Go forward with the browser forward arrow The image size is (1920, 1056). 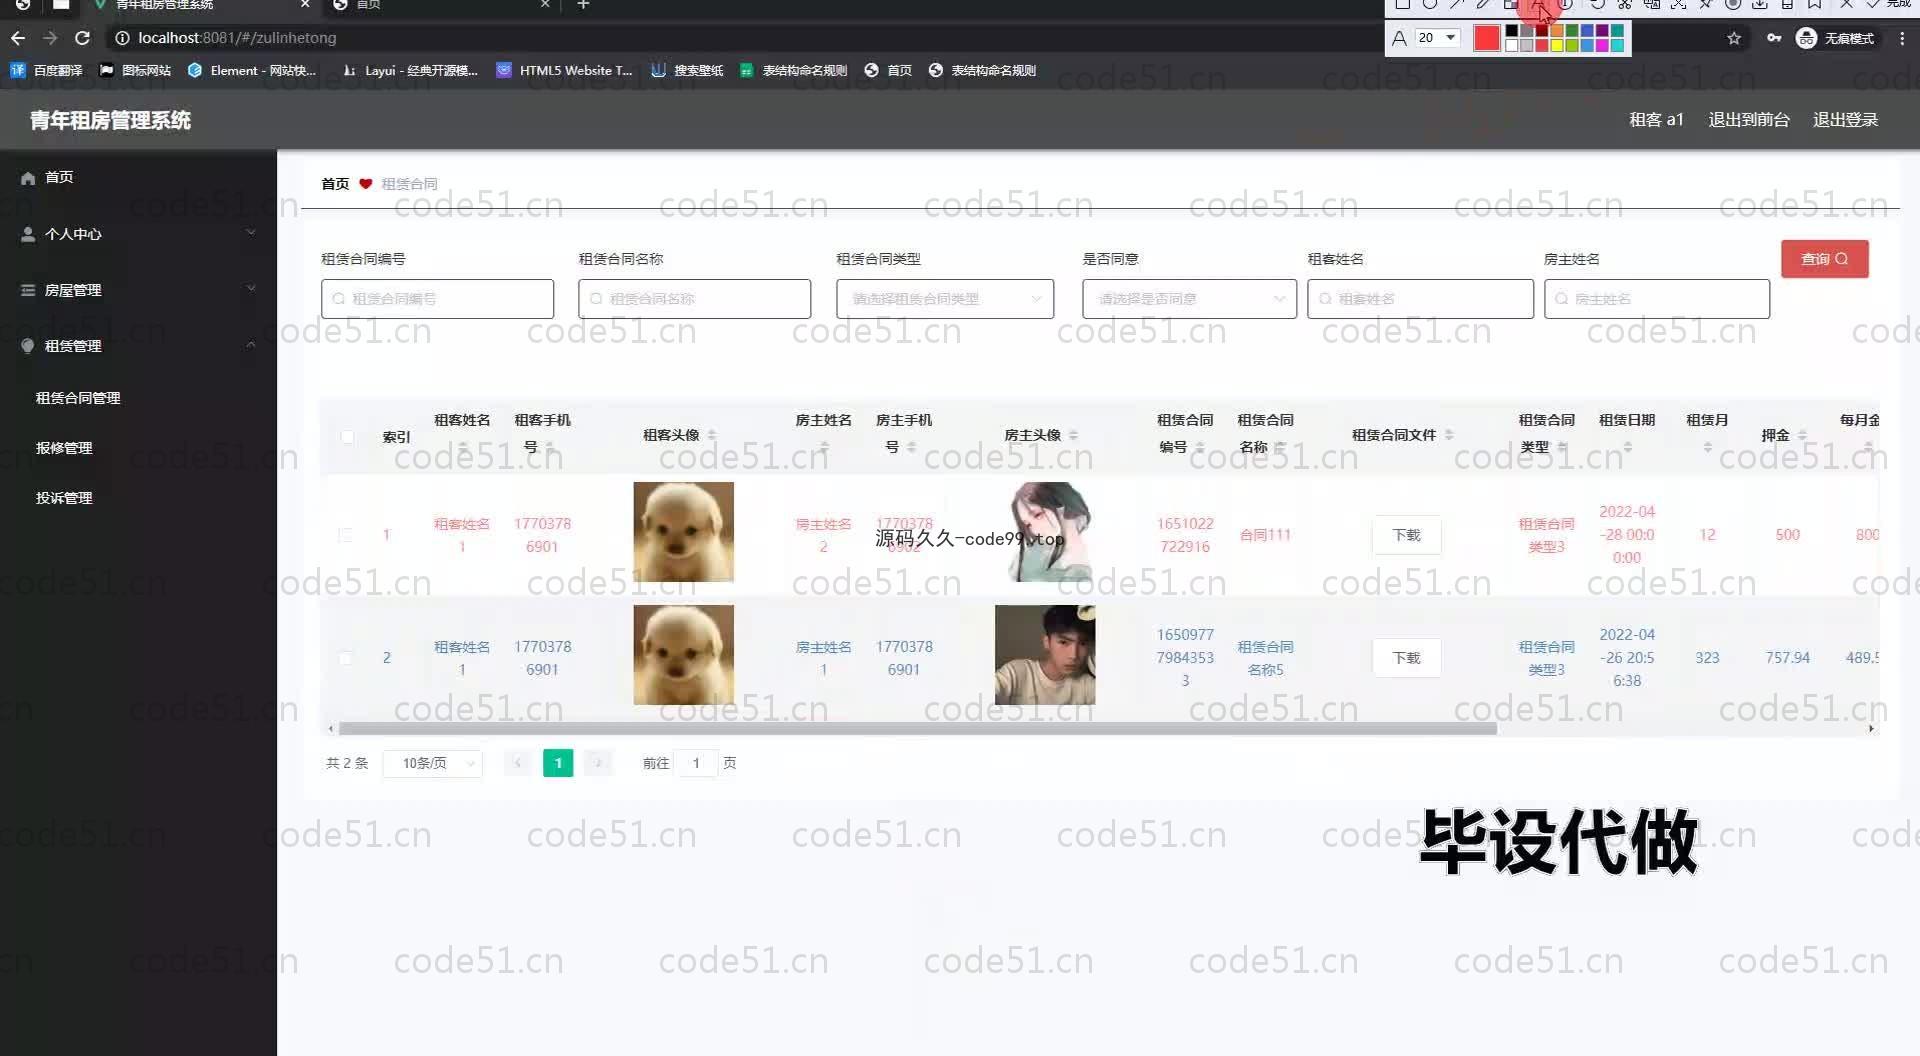click(50, 38)
